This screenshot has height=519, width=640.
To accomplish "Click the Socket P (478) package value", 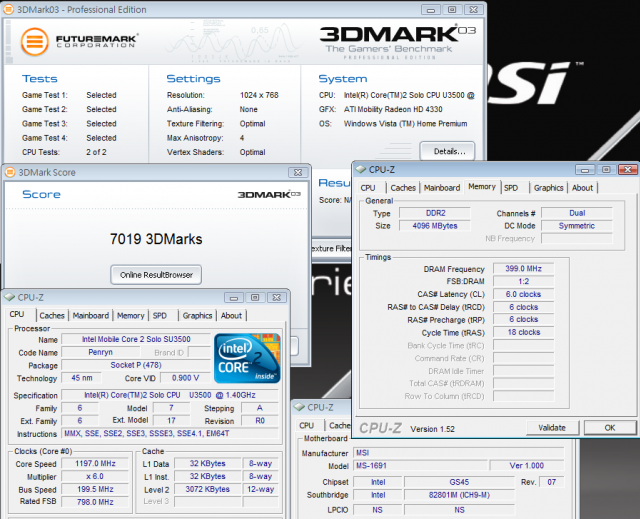I will coord(136,365).
